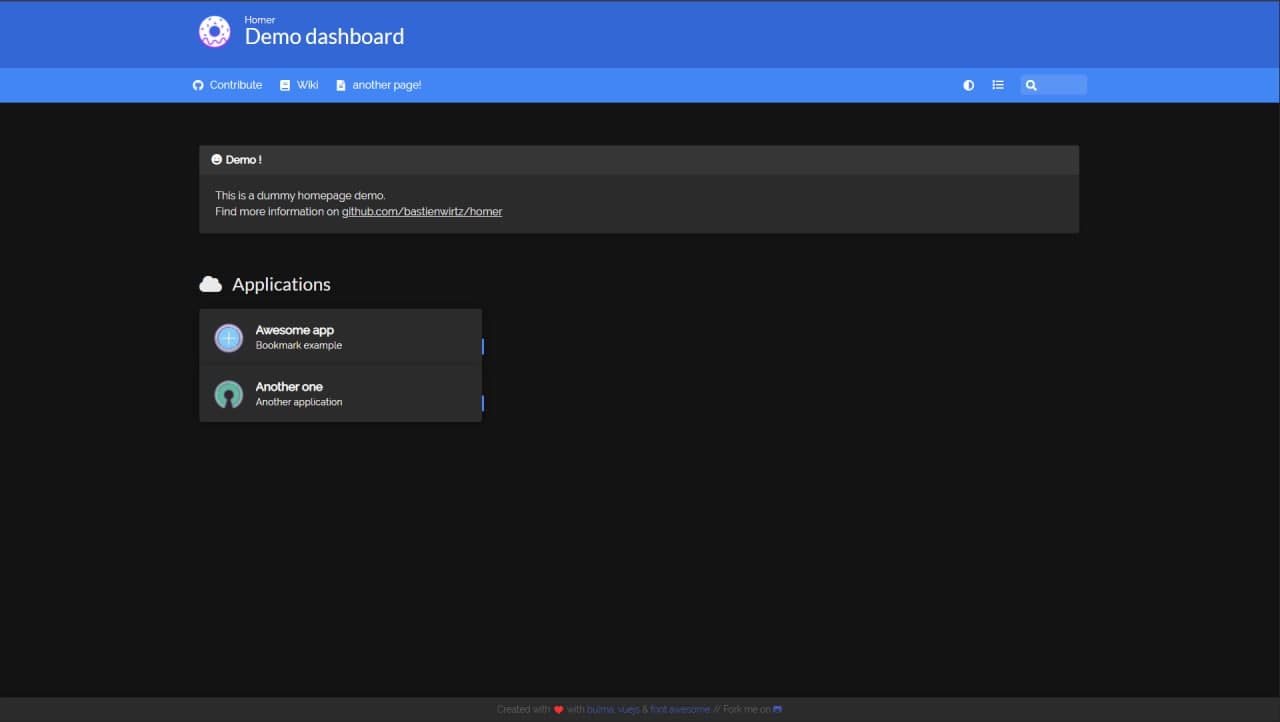This screenshot has height=722, width=1280.
Task: Click the red heart icon in footer
Action: (558, 710)
